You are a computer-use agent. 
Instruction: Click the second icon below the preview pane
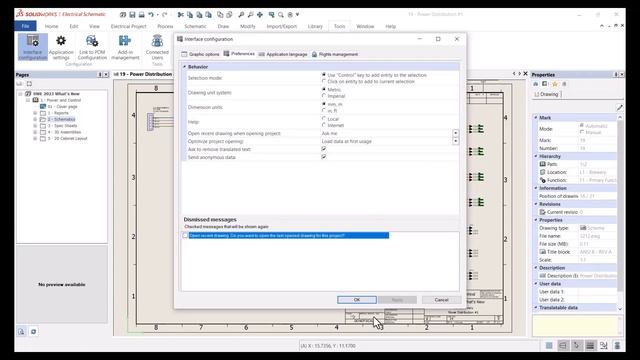click(33, 331)
